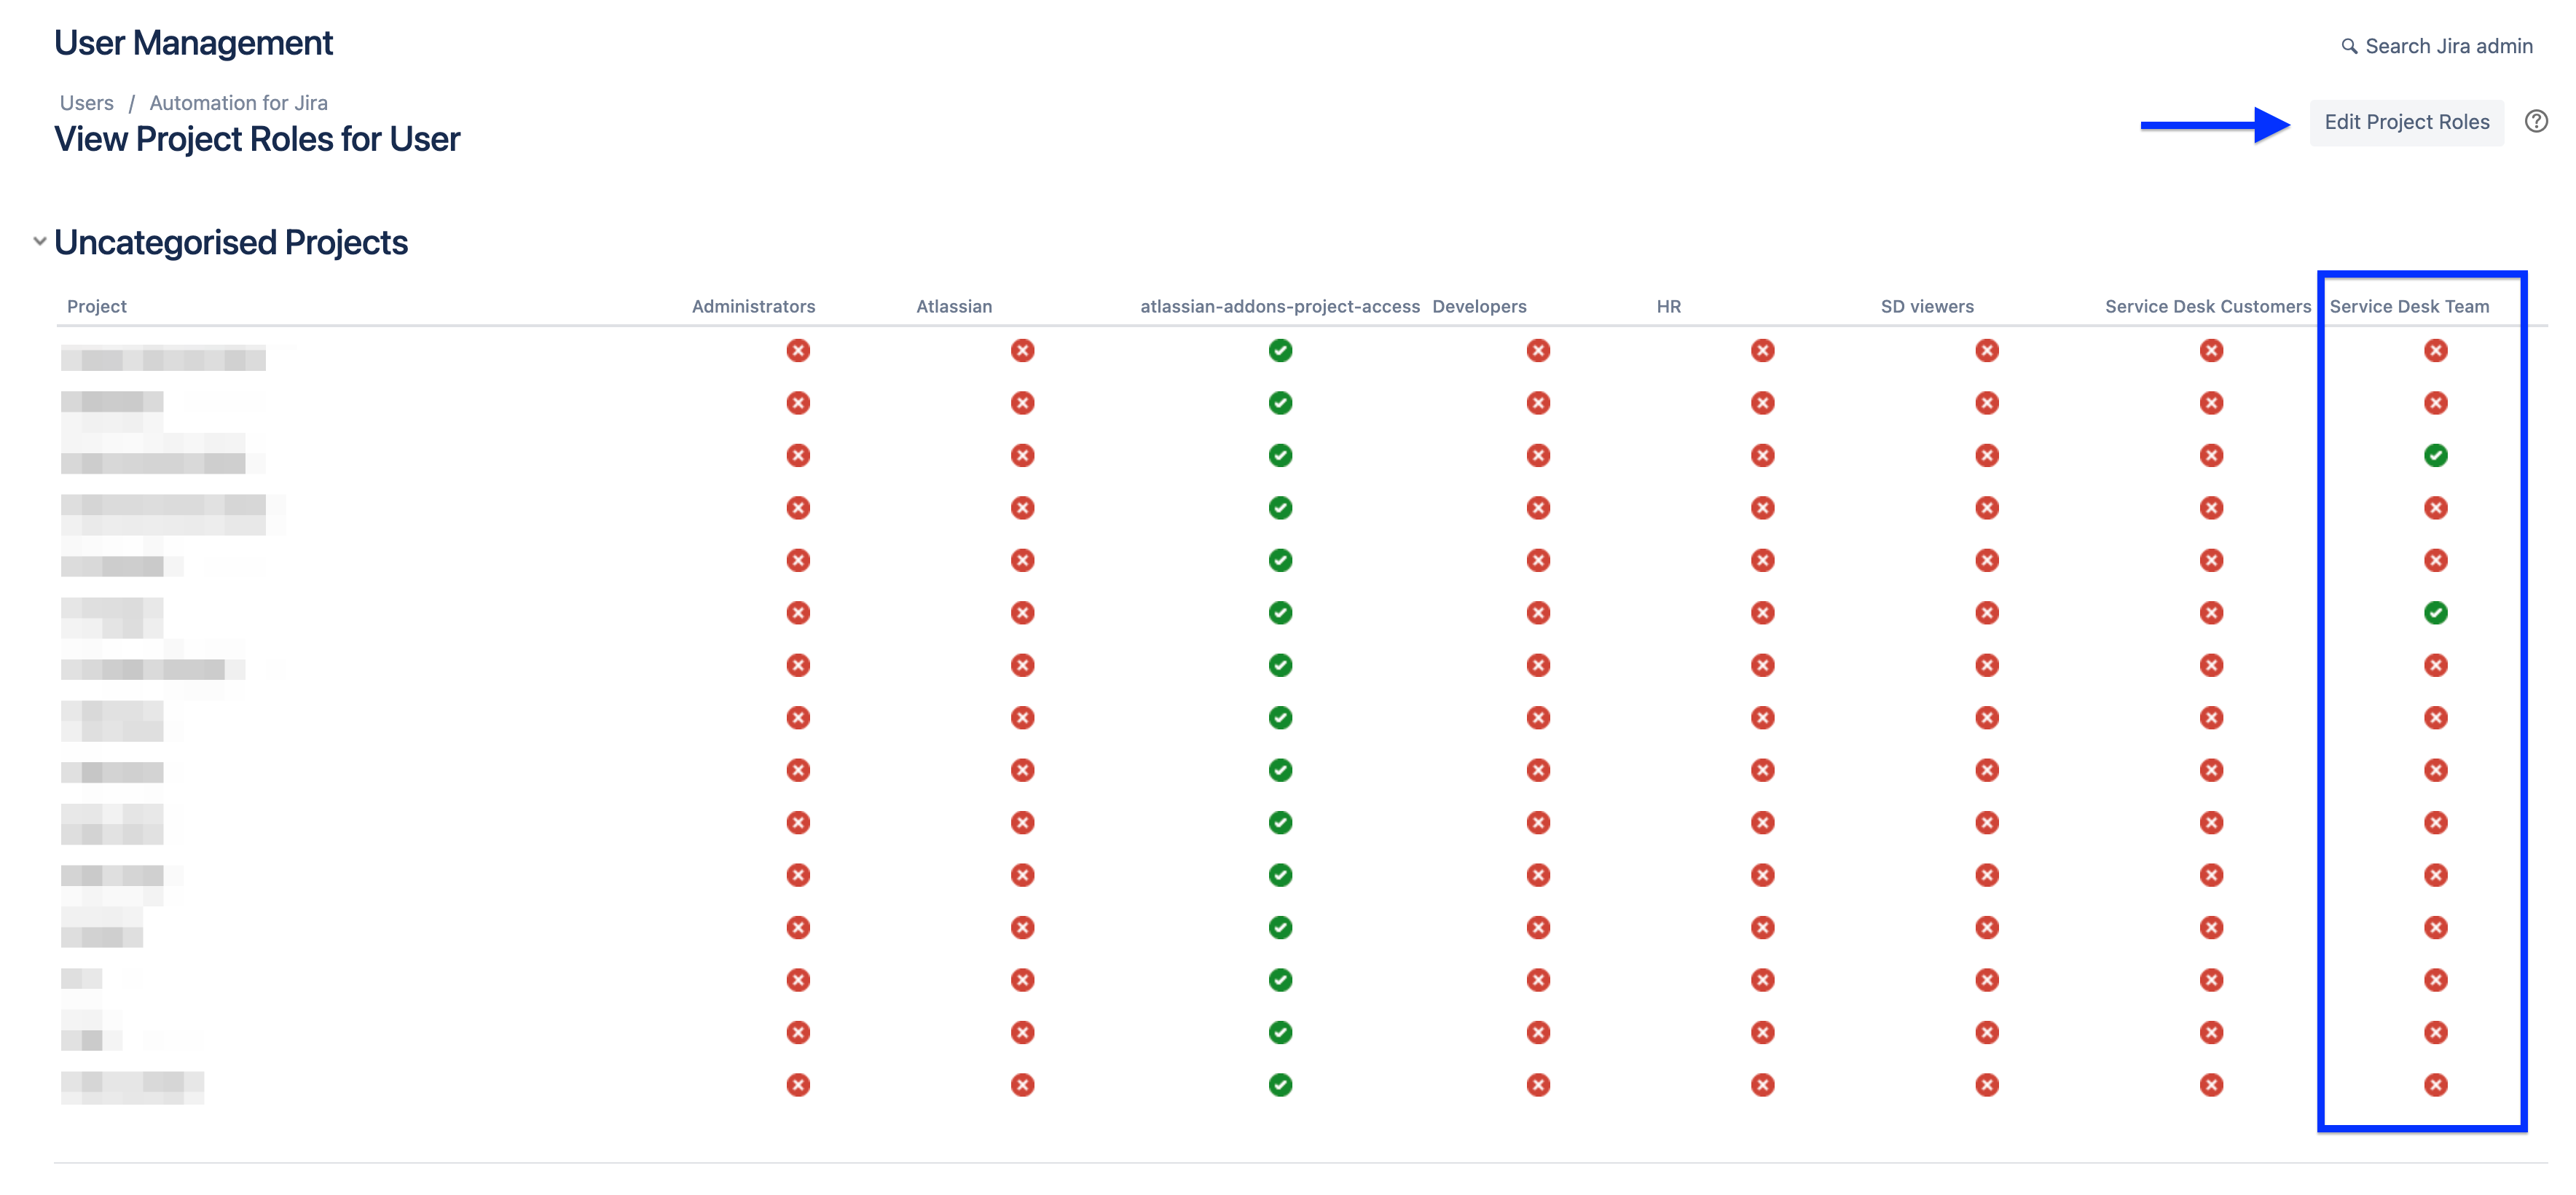Toggle the Service Desk Team role for the top project
Screen dimensions: 2576x1195
tap(2435, 351)
